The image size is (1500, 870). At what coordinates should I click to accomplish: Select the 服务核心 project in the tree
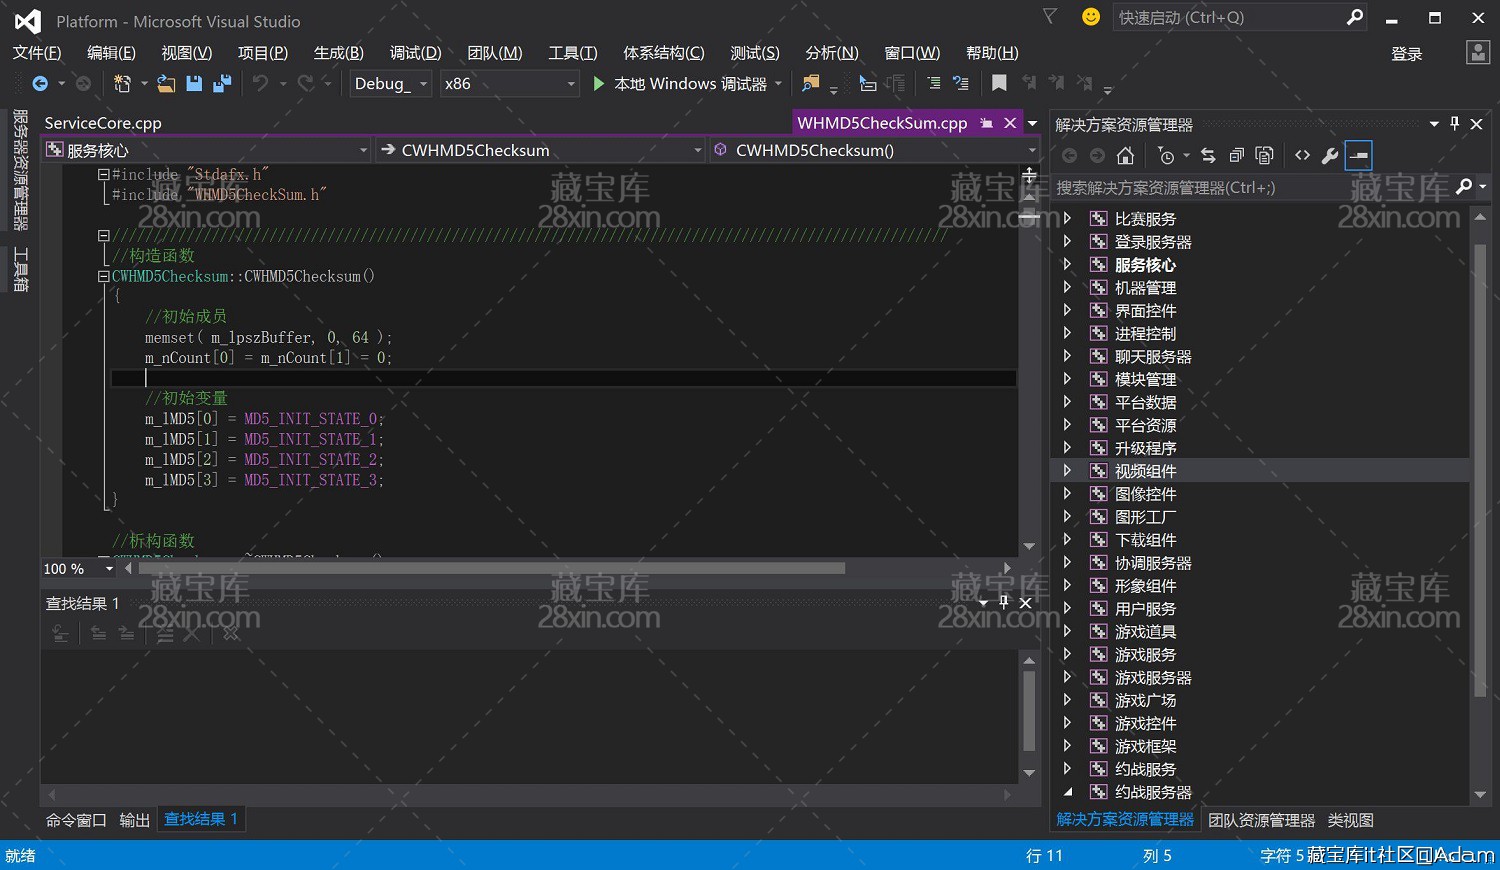point(1145,265)
